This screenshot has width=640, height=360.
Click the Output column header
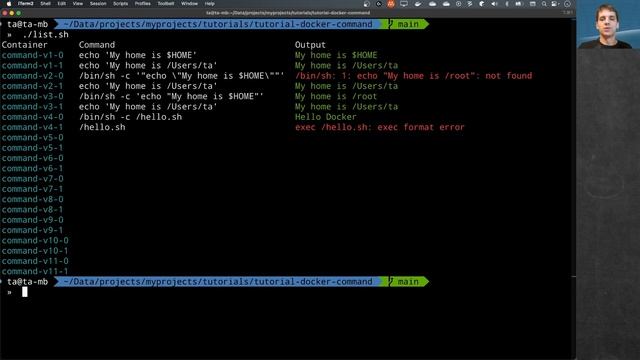(x=310, y=45)
